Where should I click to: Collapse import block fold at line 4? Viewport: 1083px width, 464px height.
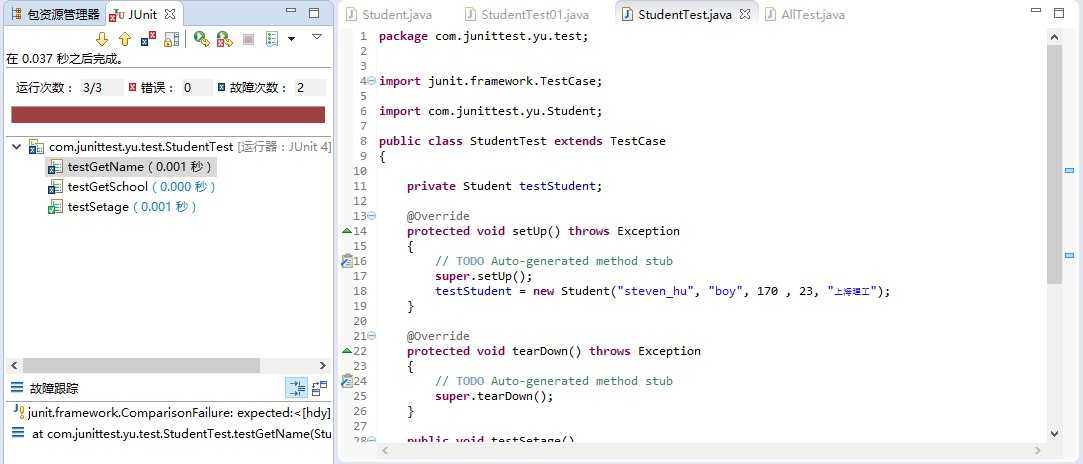(x=372, y=81)
